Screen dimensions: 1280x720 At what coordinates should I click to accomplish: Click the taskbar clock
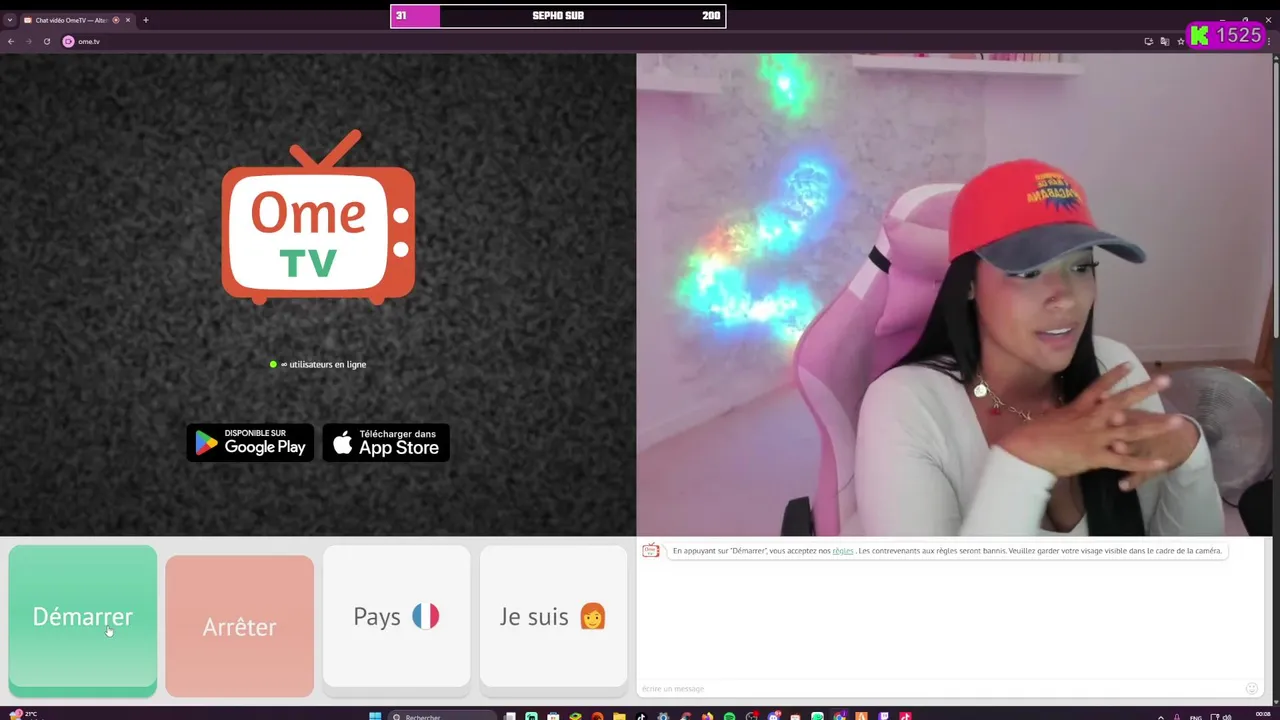[x=1263, y=715]
